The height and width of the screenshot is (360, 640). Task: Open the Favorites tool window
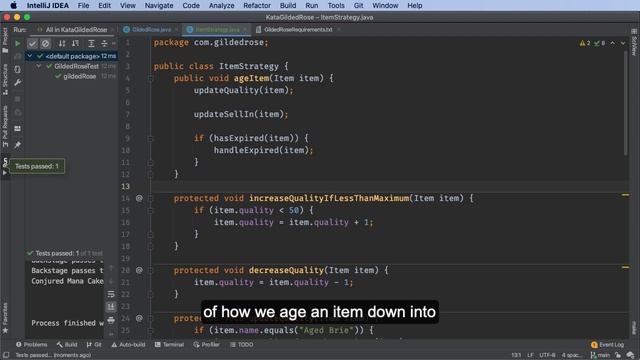(5, 318)
